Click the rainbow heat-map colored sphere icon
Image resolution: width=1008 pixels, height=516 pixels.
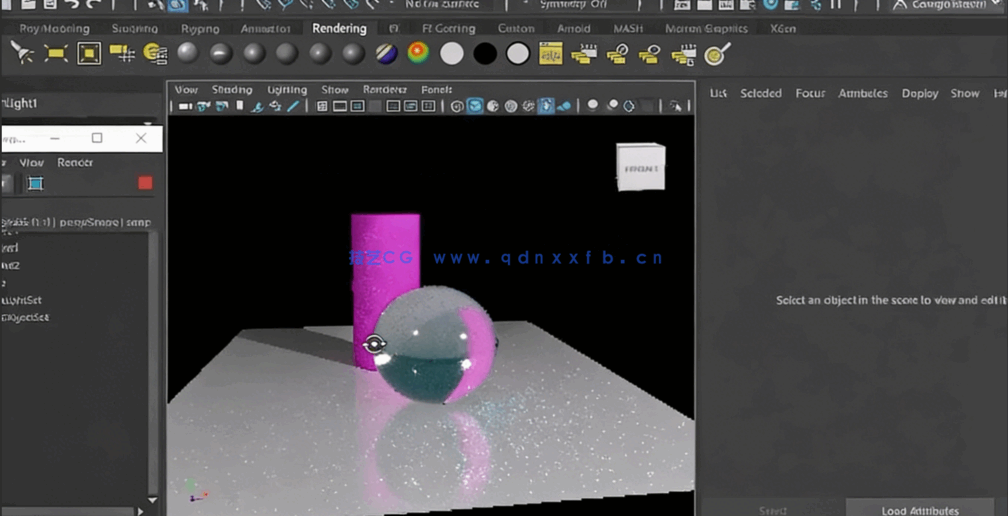(418, 53)
